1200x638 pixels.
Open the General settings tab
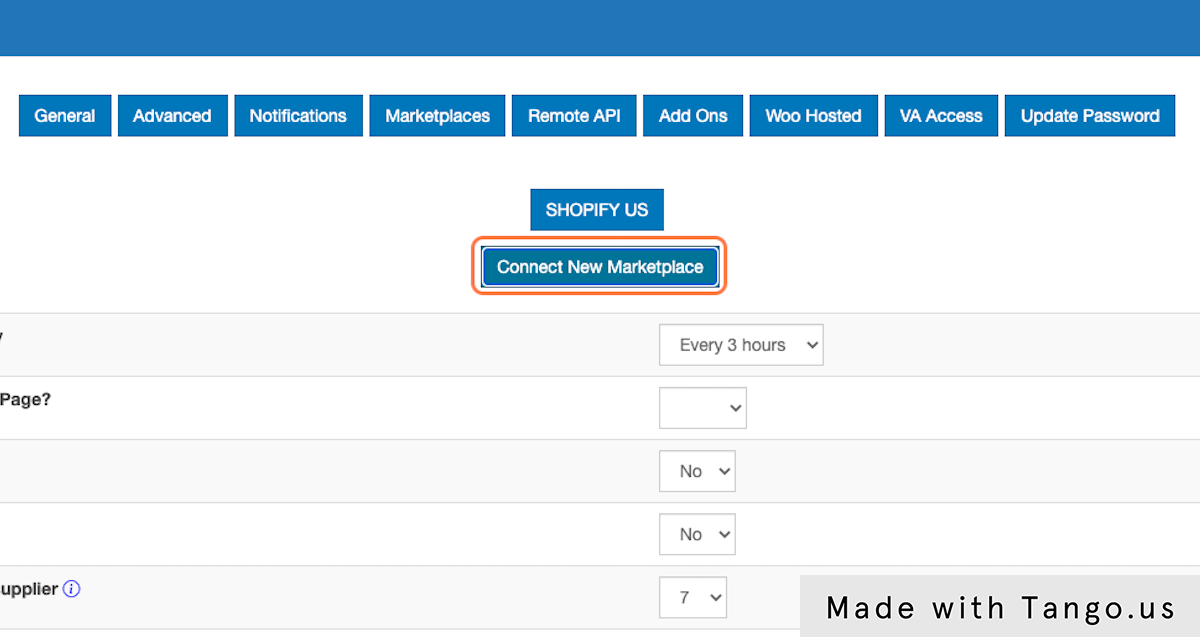tap(65, 116)
